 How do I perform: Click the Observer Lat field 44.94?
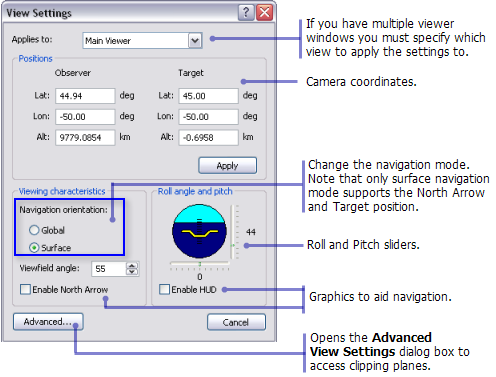(85, 96)
